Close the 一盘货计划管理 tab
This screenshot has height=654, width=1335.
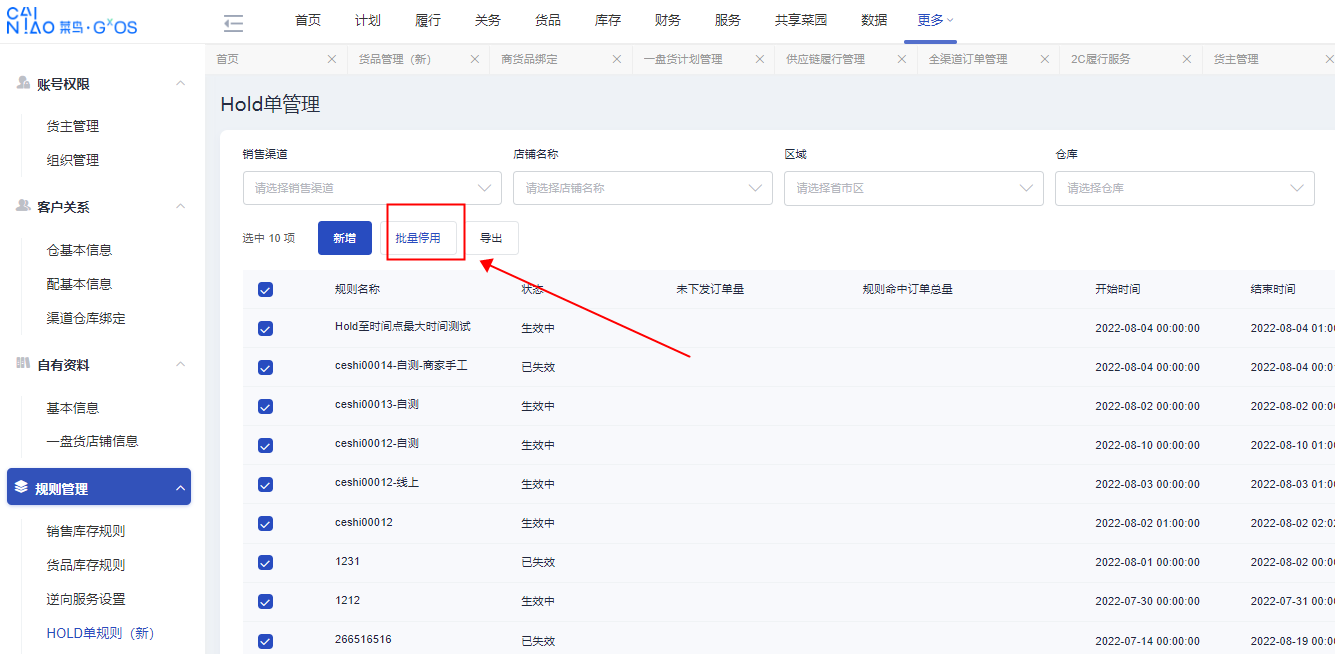tap(759, 59)
